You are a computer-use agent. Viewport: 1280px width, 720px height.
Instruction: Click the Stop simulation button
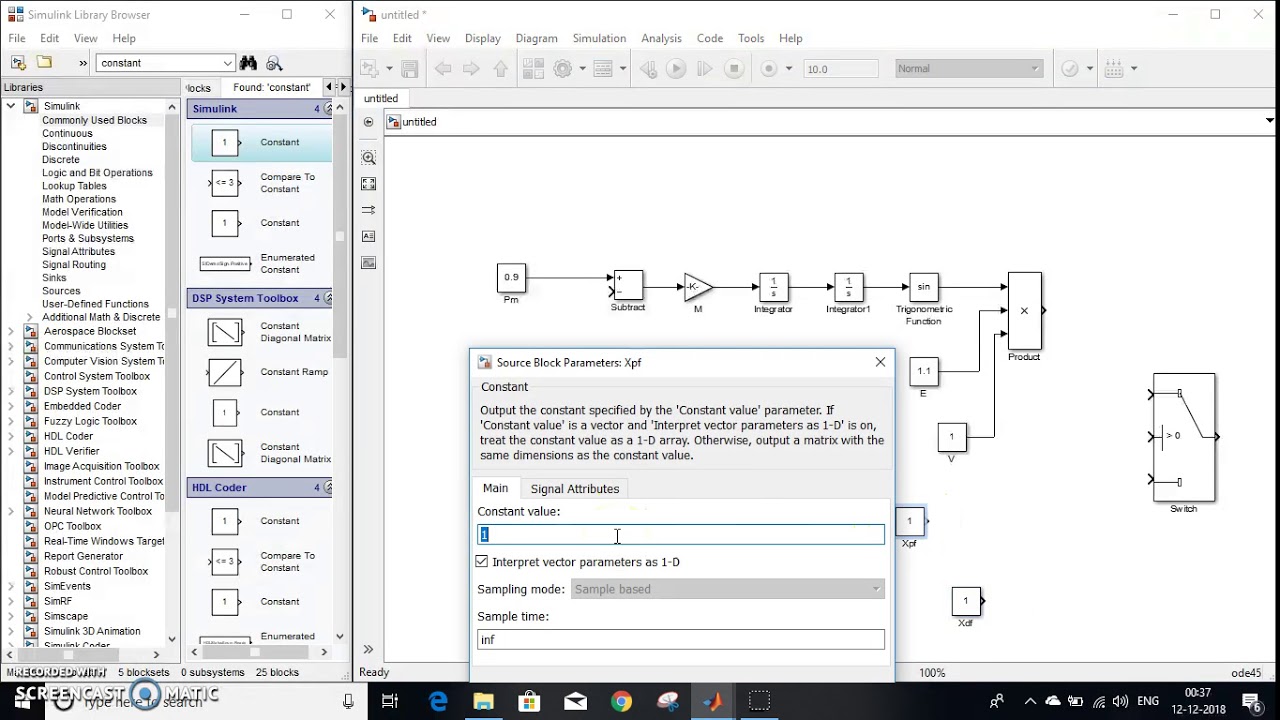(734, 69)
